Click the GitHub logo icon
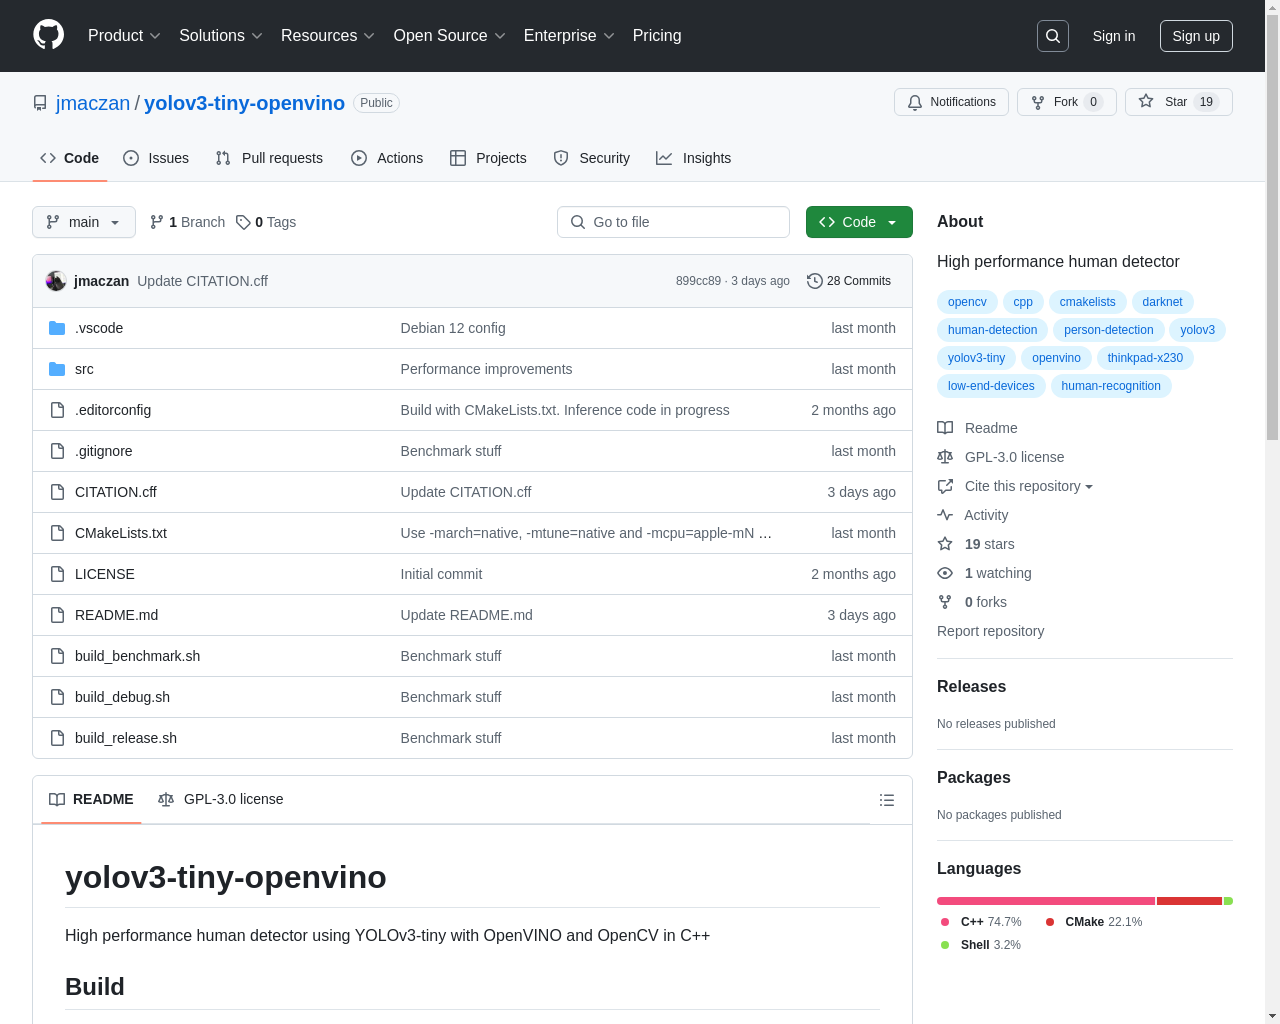 (49, 35)
